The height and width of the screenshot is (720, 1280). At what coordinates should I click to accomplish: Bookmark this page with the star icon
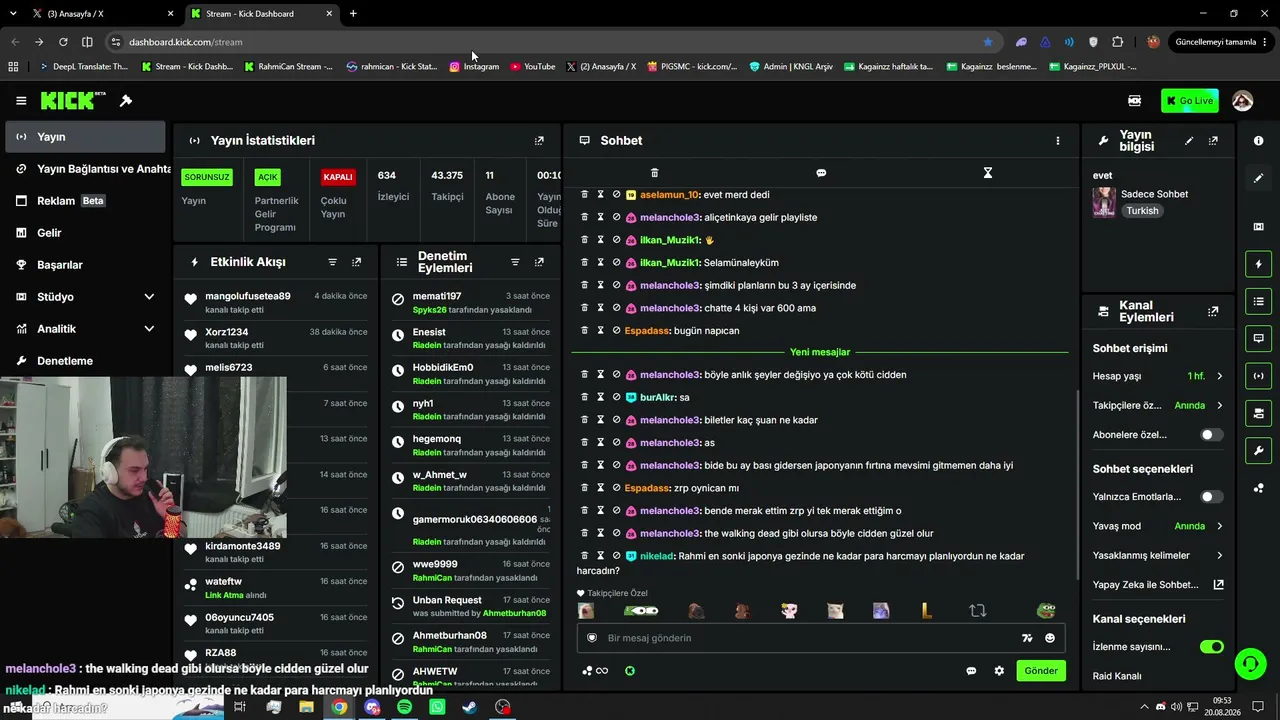tap(988, 42)
